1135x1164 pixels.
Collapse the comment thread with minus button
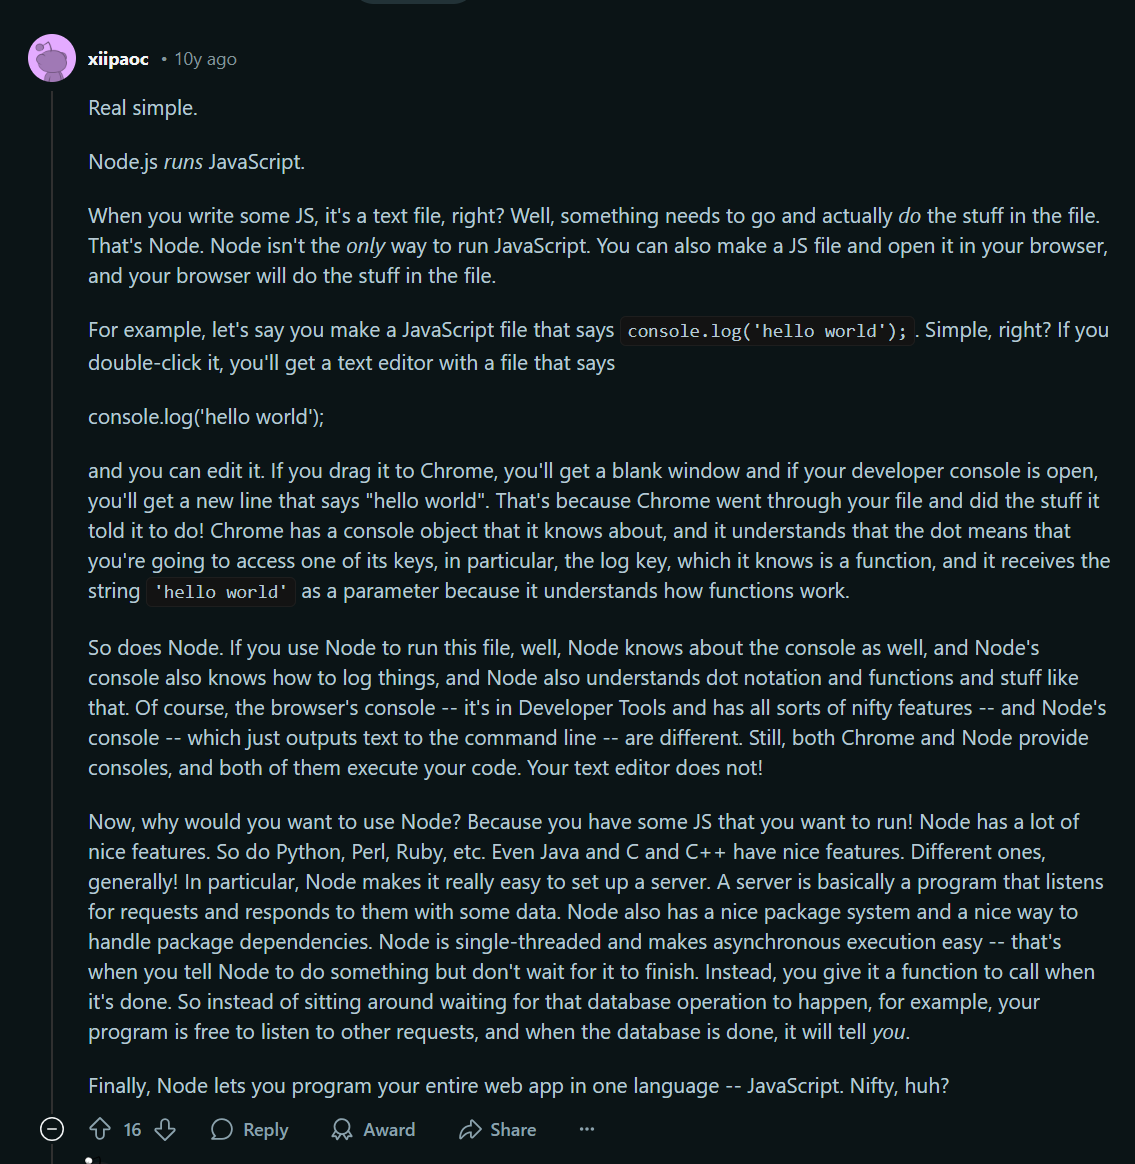click(52, 1130)
